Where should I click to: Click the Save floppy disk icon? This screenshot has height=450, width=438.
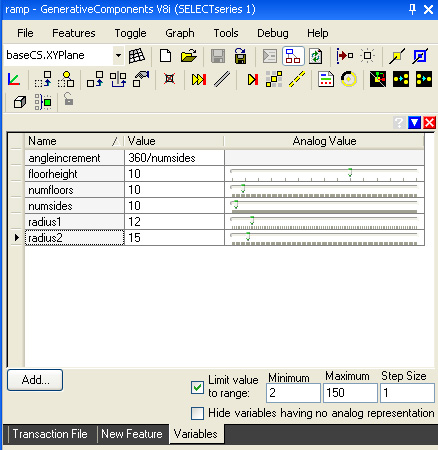[x=218, y=56]
